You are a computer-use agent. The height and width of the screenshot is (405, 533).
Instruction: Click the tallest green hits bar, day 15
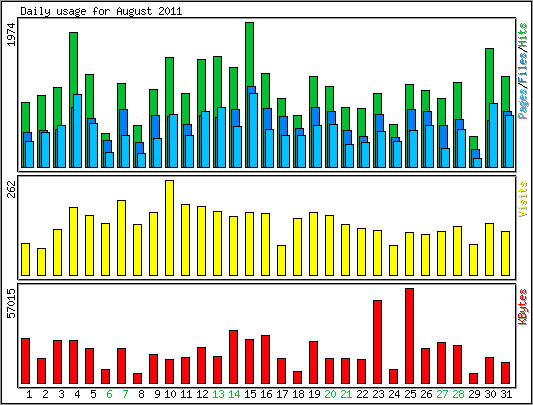point(250,54)
